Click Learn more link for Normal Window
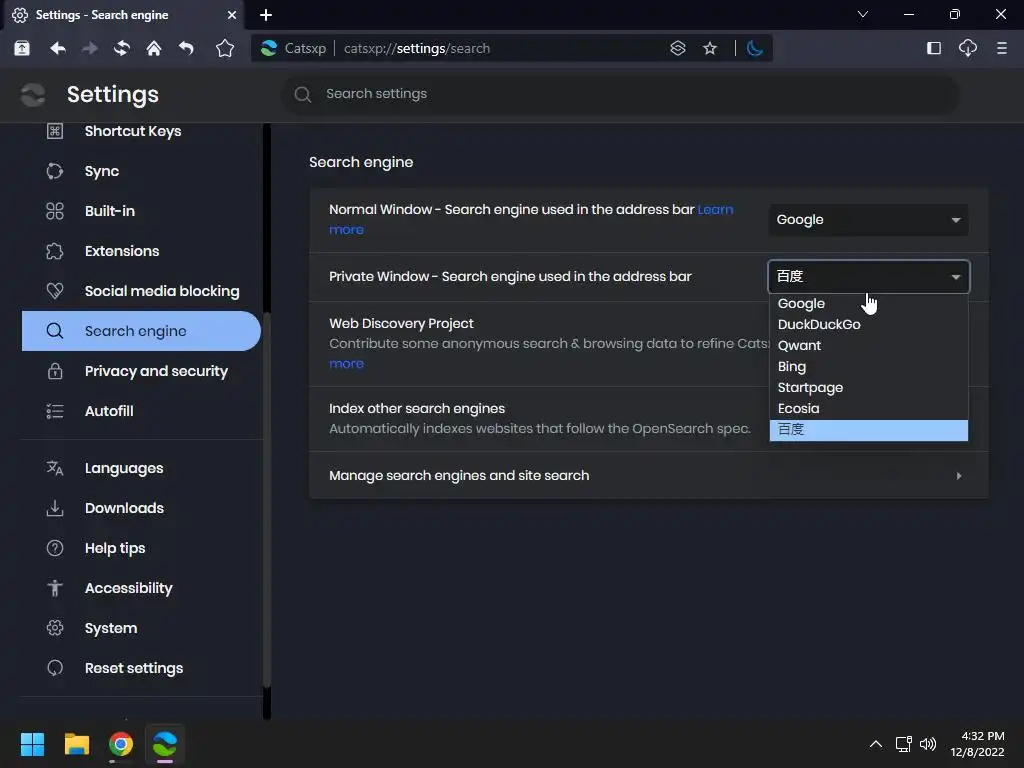Viewport: 1024px width, 768px height. click(x=715, y=210)
